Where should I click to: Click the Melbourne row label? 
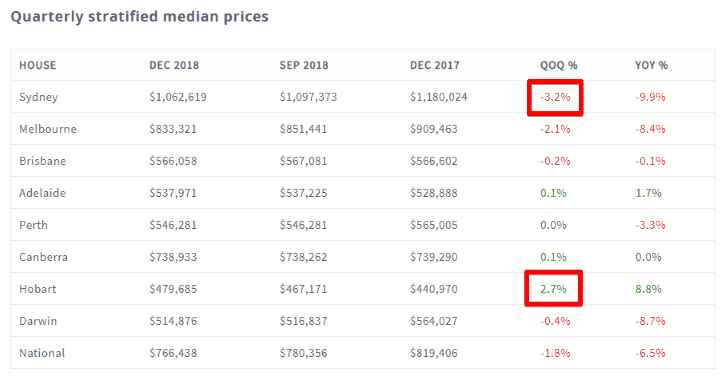point(48,129)
